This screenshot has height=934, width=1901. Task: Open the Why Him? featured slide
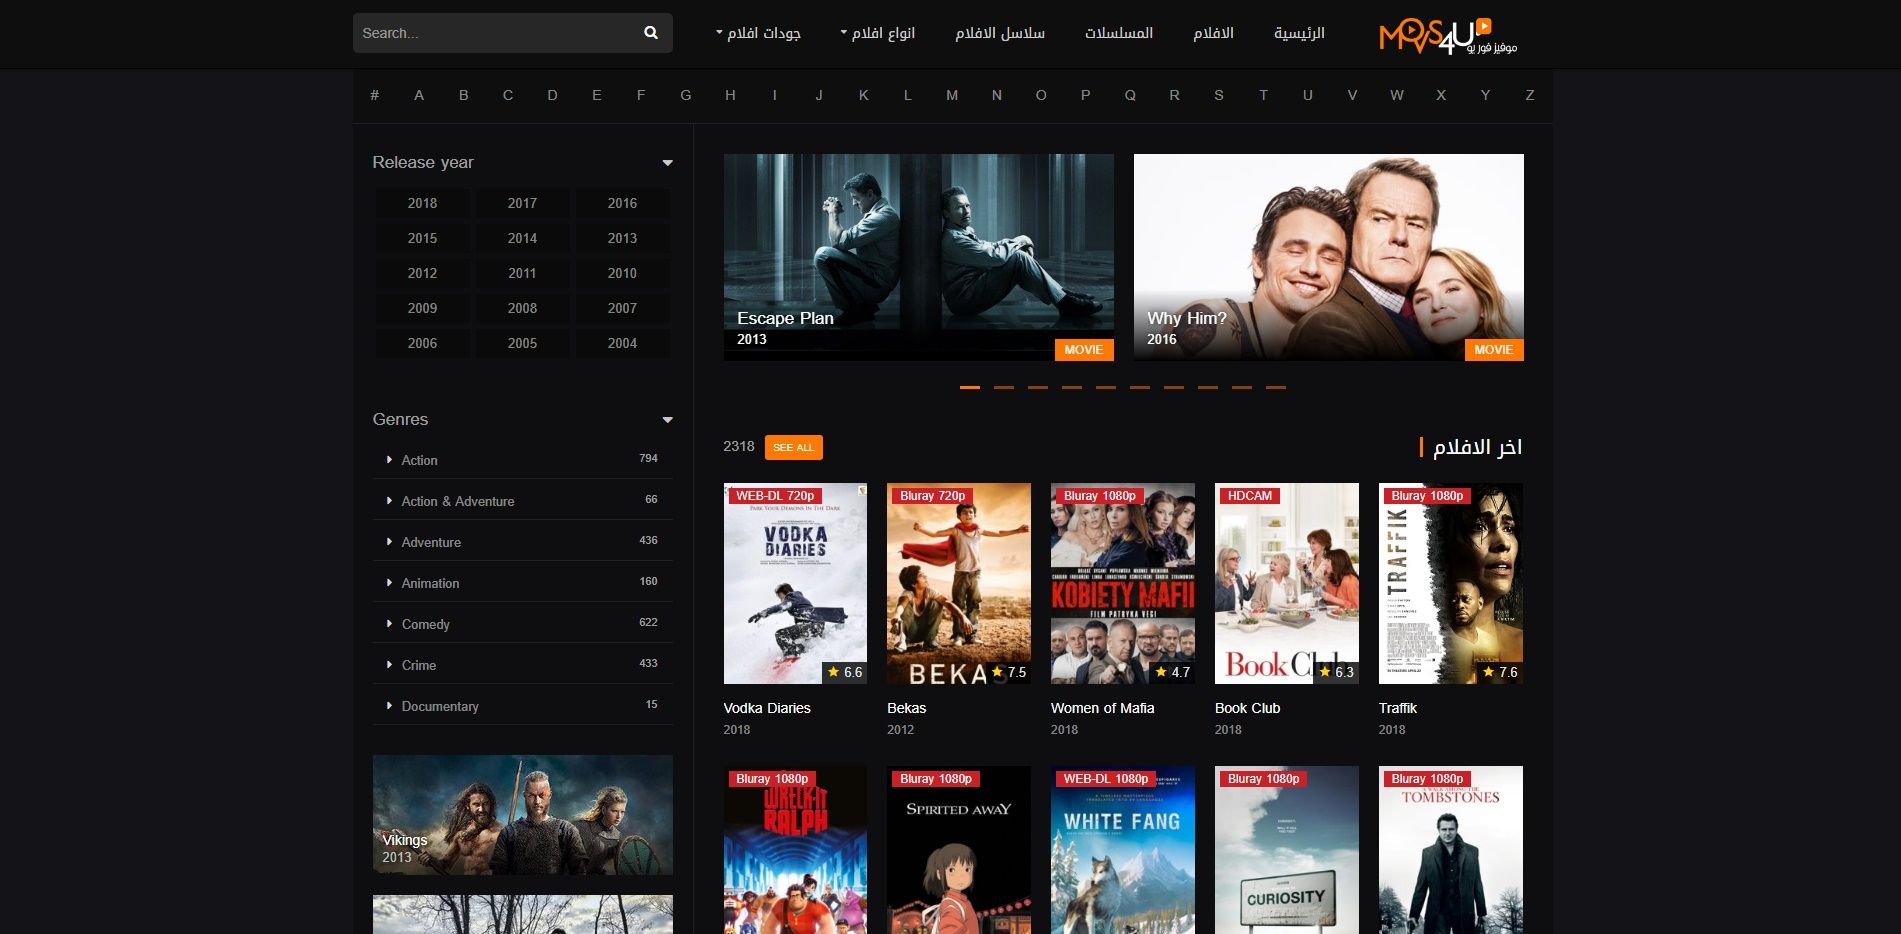point(1328,257)
